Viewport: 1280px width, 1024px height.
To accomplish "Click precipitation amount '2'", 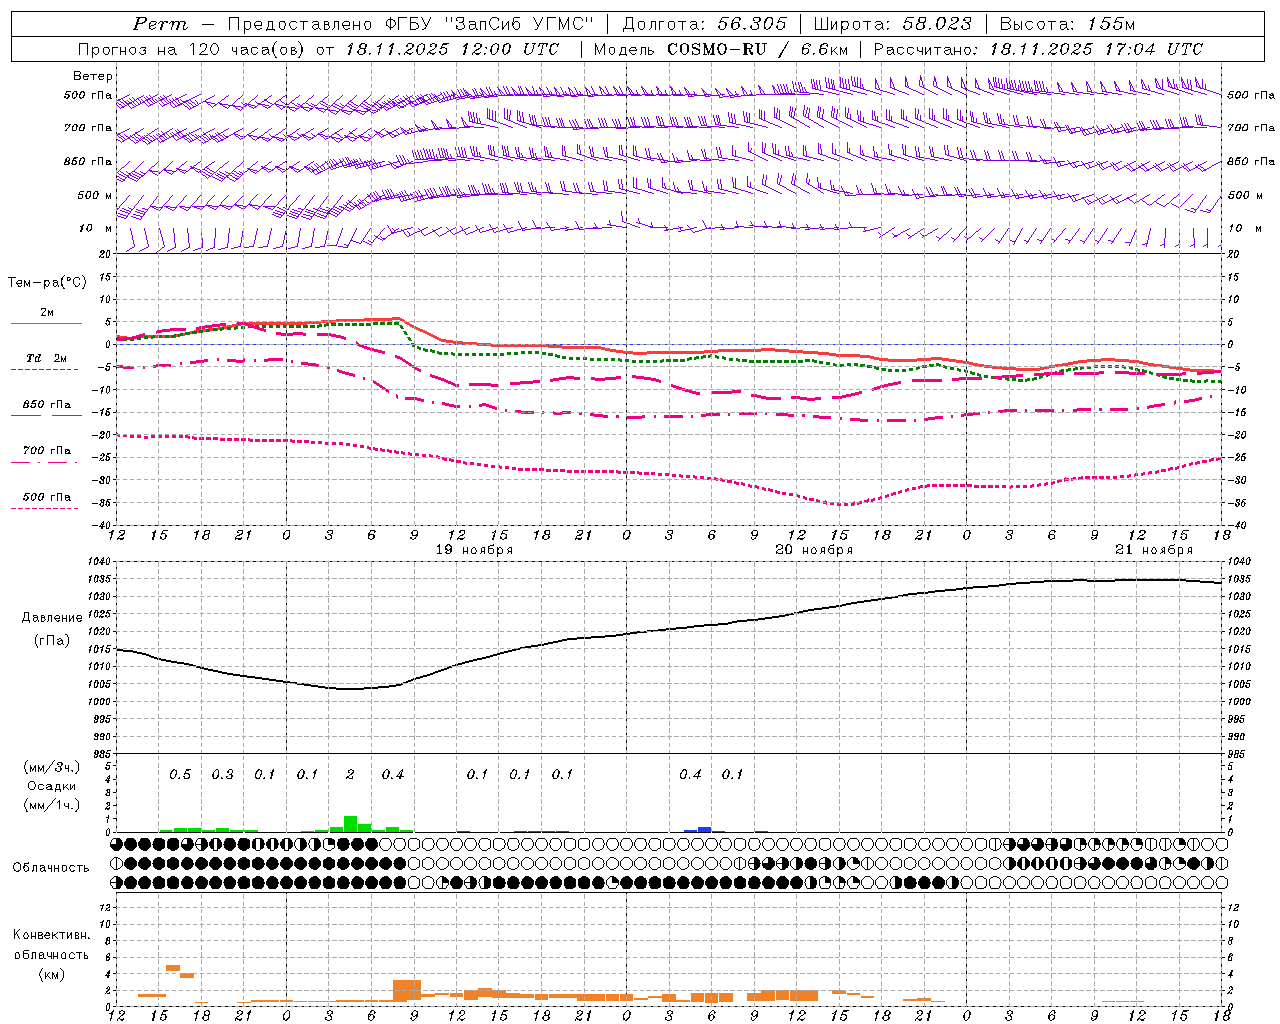I will click(x=350, y=774).
